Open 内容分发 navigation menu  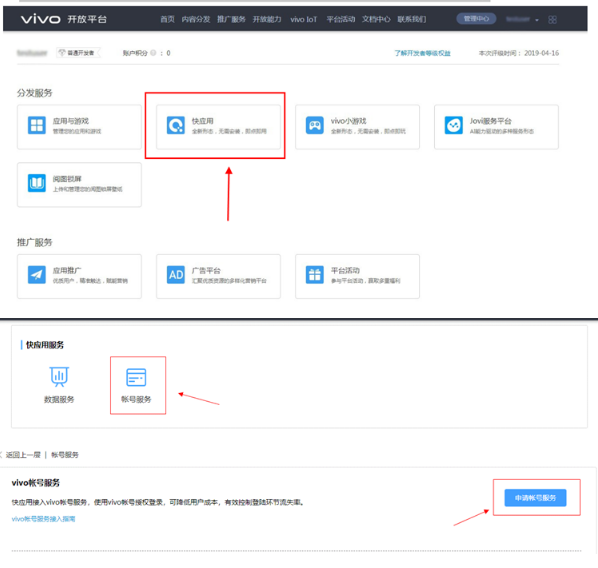pyautogui.click(x=196, y=19)
